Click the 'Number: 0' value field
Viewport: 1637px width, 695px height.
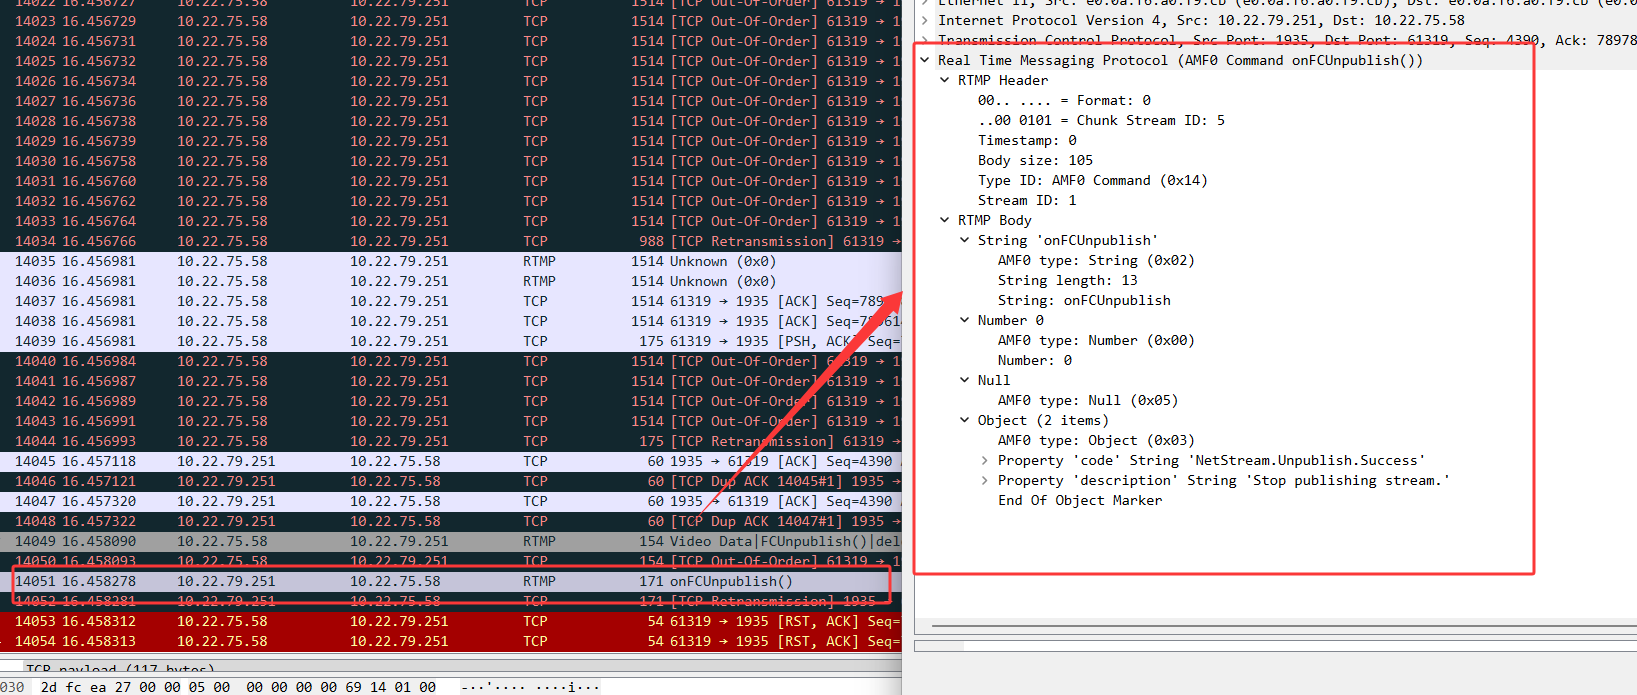[x=1035, y=360]
